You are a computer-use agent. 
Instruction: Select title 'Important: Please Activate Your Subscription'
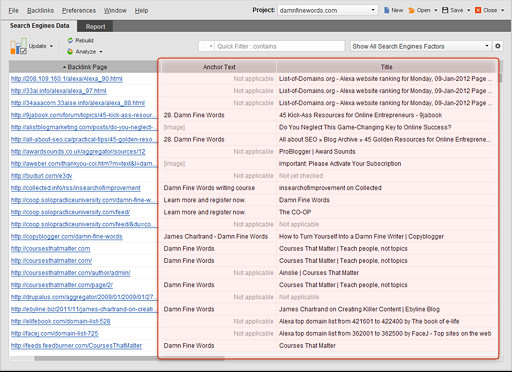tap(340, 163)
